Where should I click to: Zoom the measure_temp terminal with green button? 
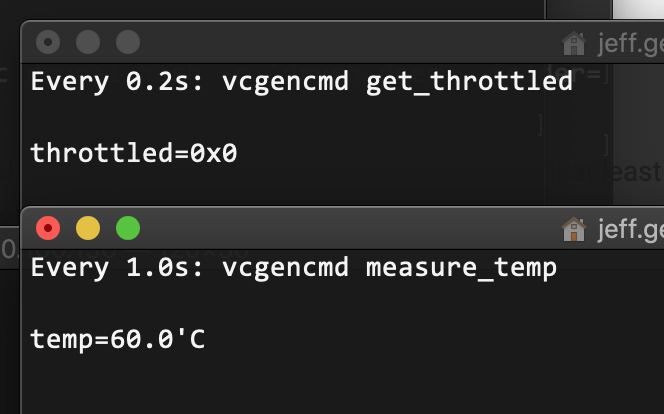click(128, 228)
